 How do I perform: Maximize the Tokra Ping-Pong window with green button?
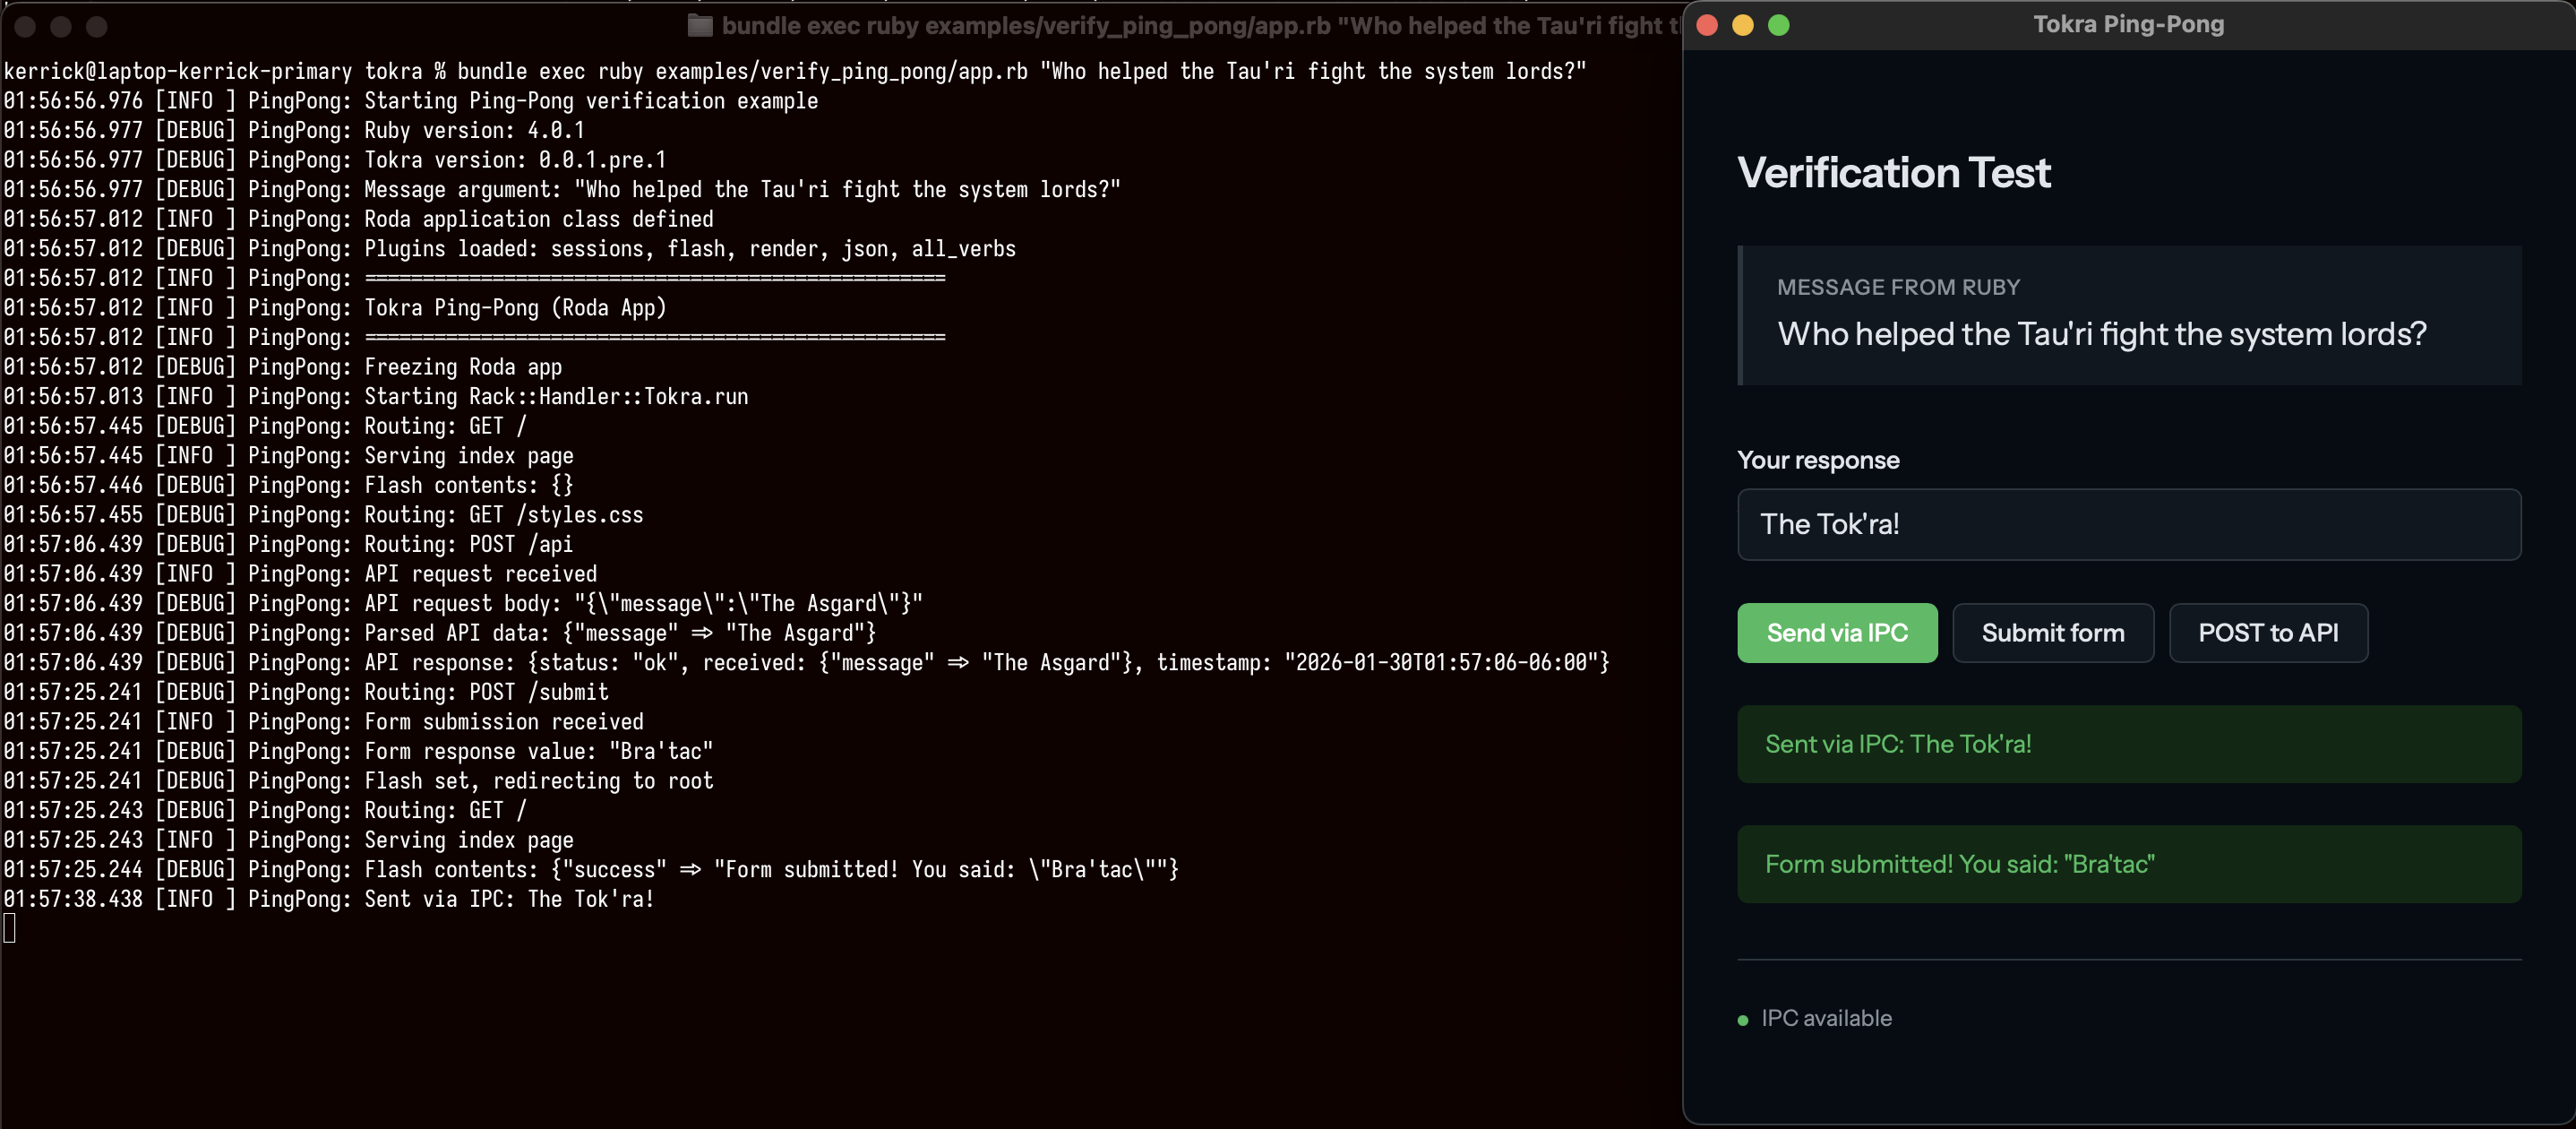[1779, 25]
